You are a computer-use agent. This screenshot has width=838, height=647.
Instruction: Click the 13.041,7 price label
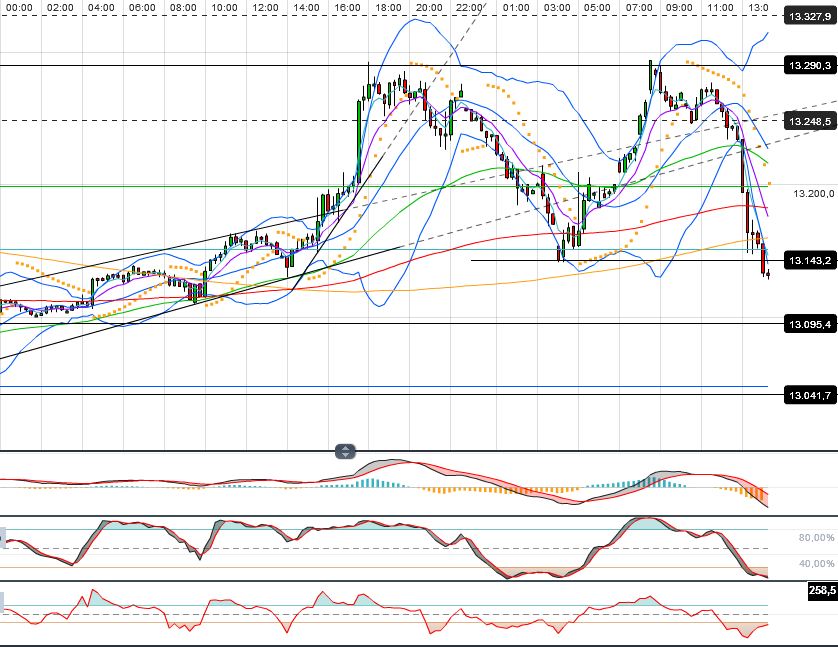pyautogui.click(x=809, y=396)
